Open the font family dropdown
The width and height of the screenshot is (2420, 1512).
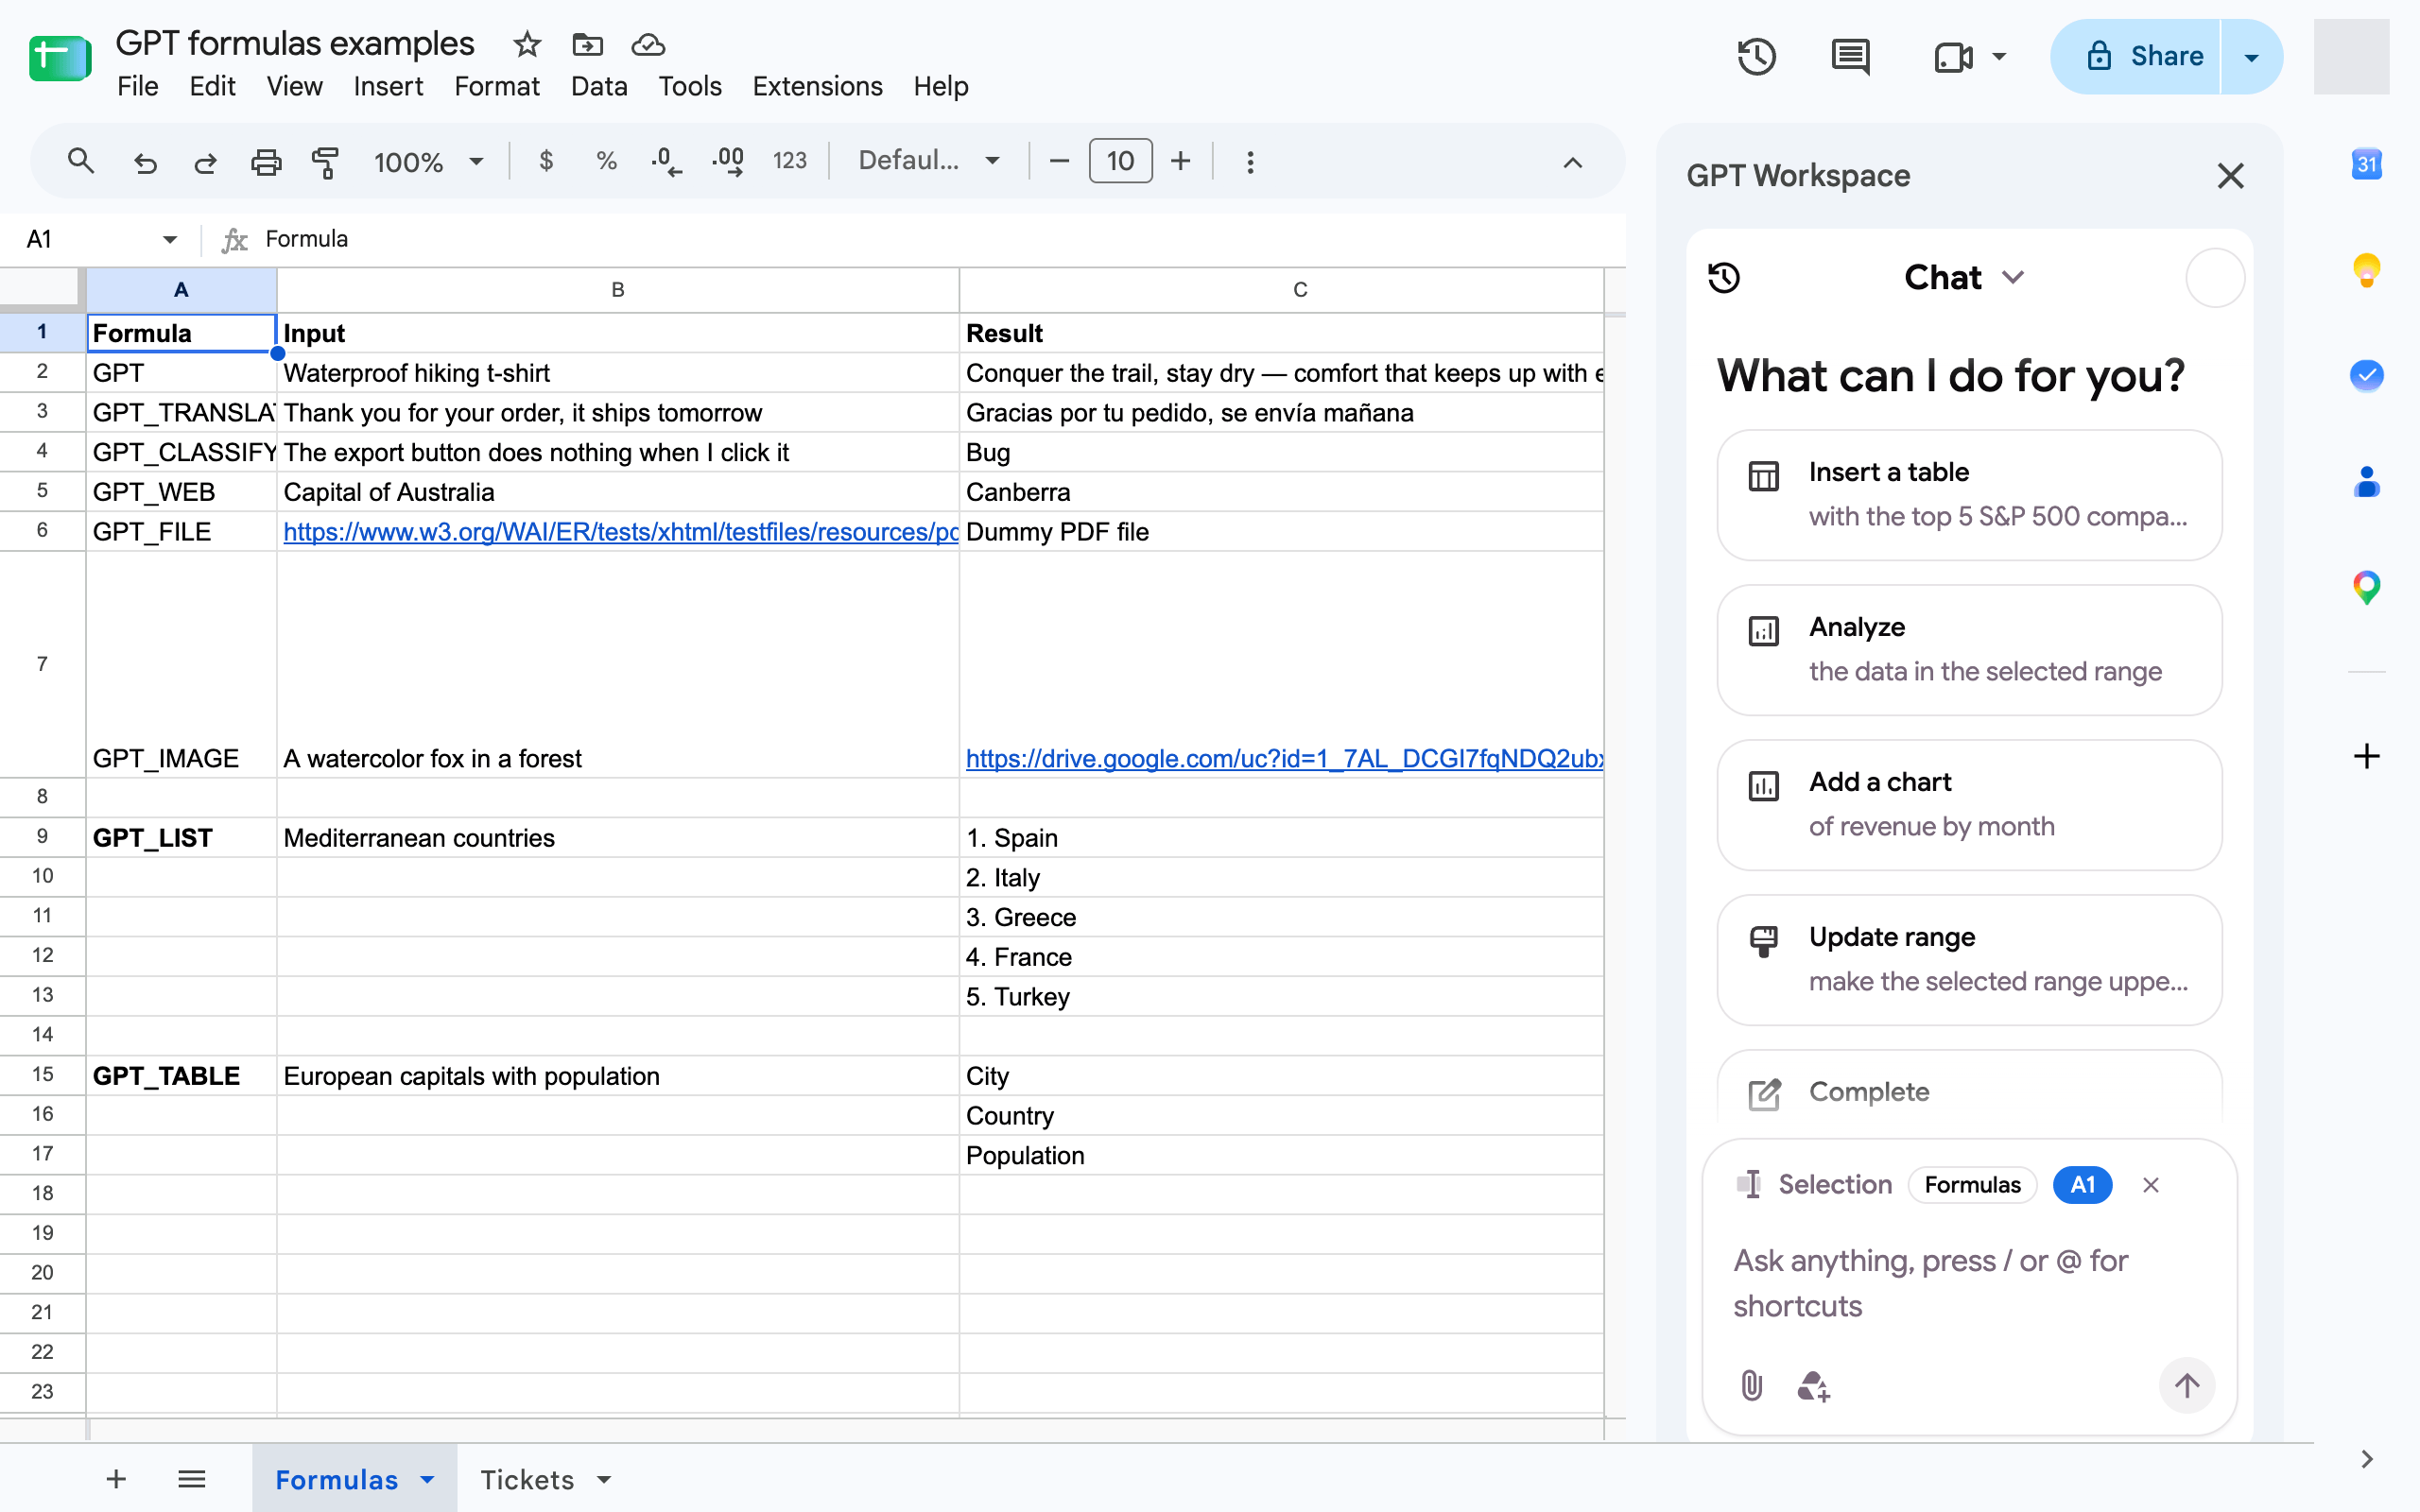coord(929,161)
